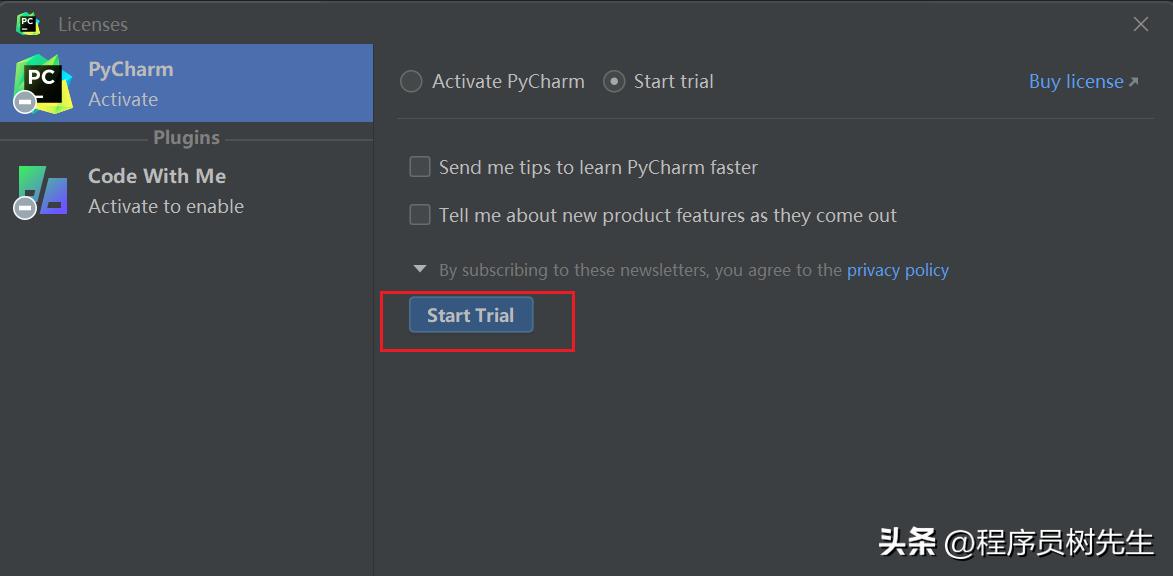1173x576 pixels.
Task: Click the Start Trial button
Action: (x=471, y=315)
